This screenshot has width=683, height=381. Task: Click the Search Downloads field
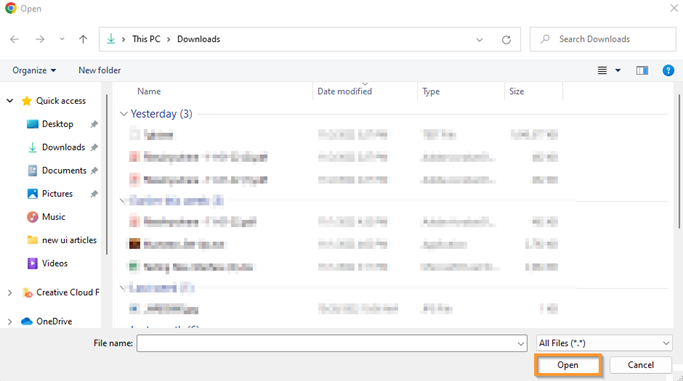(x=603, y=39)
